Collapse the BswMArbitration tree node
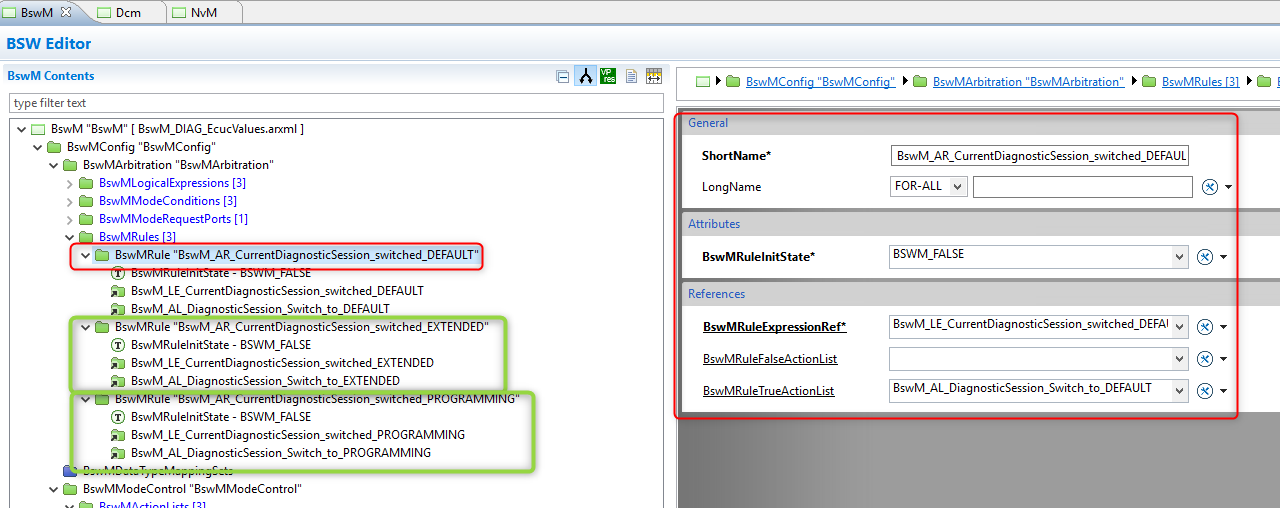Image resolution: width=1280 pixels, height=508 pixels. (x=54, y=165)
